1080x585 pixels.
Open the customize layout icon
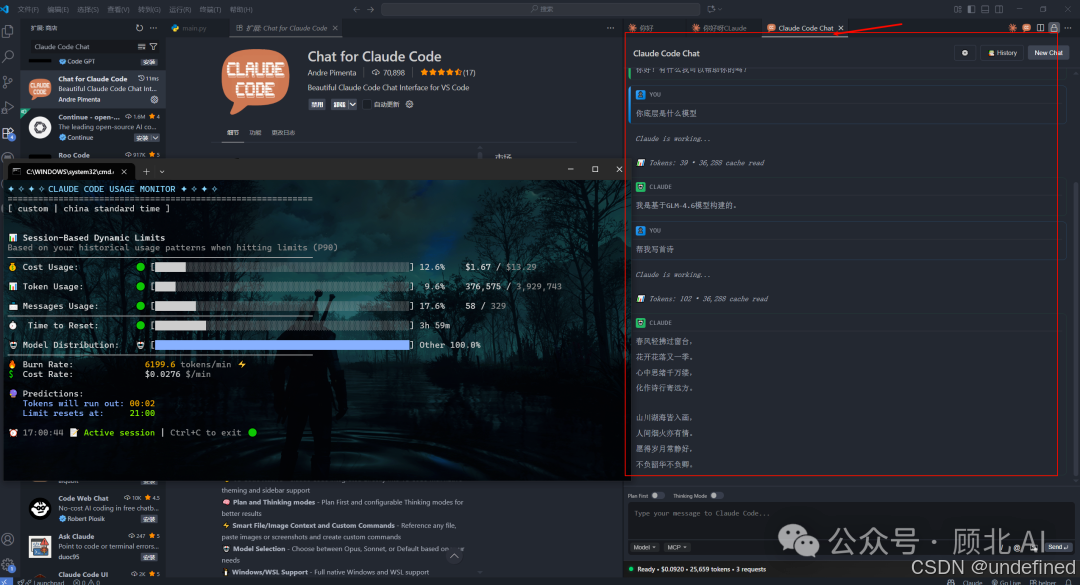957,9
